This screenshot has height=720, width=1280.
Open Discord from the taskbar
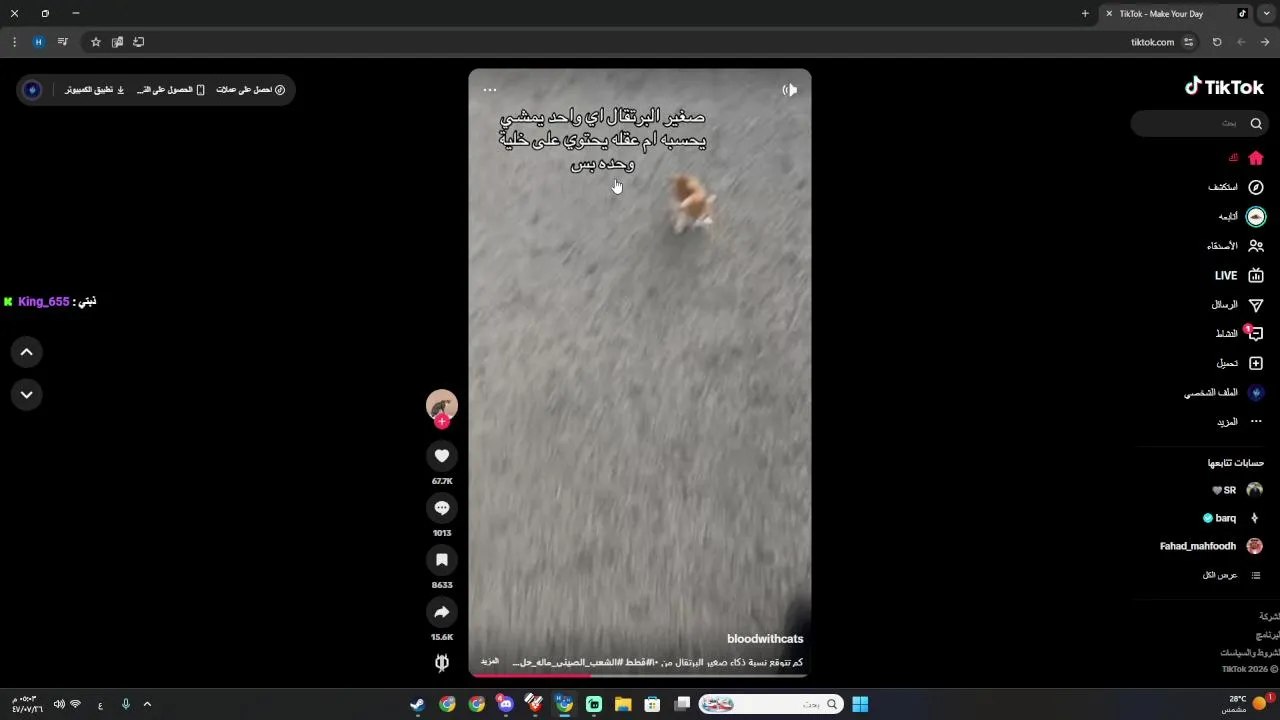tap(506, 704)
